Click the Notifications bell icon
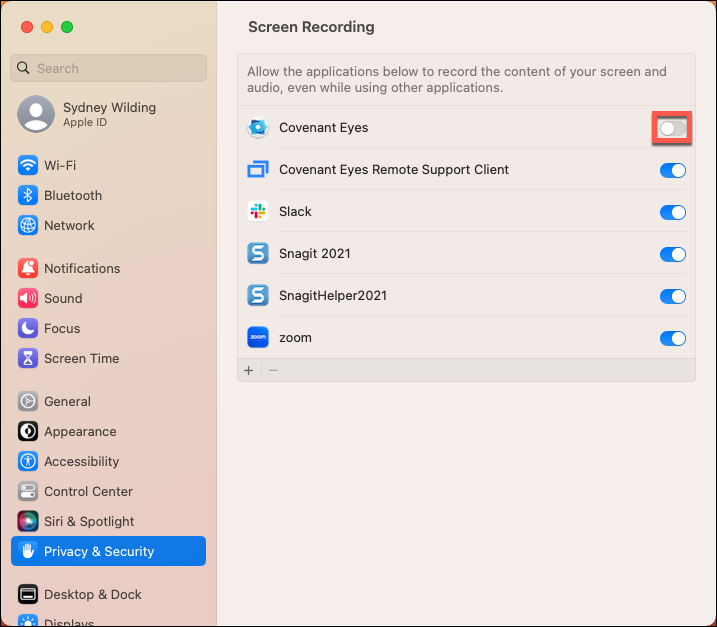The height and width of the screenshot is (627, 717). click(28, 268)
